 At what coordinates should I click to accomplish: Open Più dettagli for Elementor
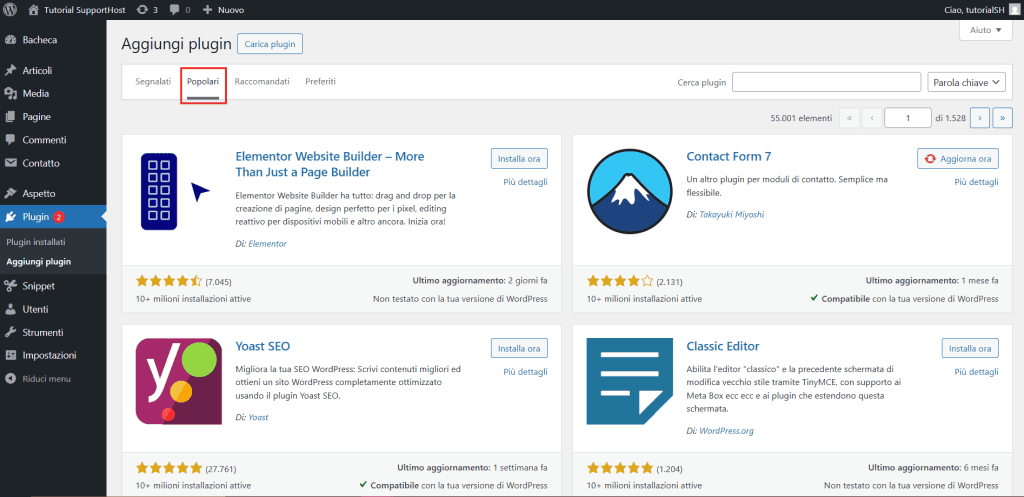[526, 182]
